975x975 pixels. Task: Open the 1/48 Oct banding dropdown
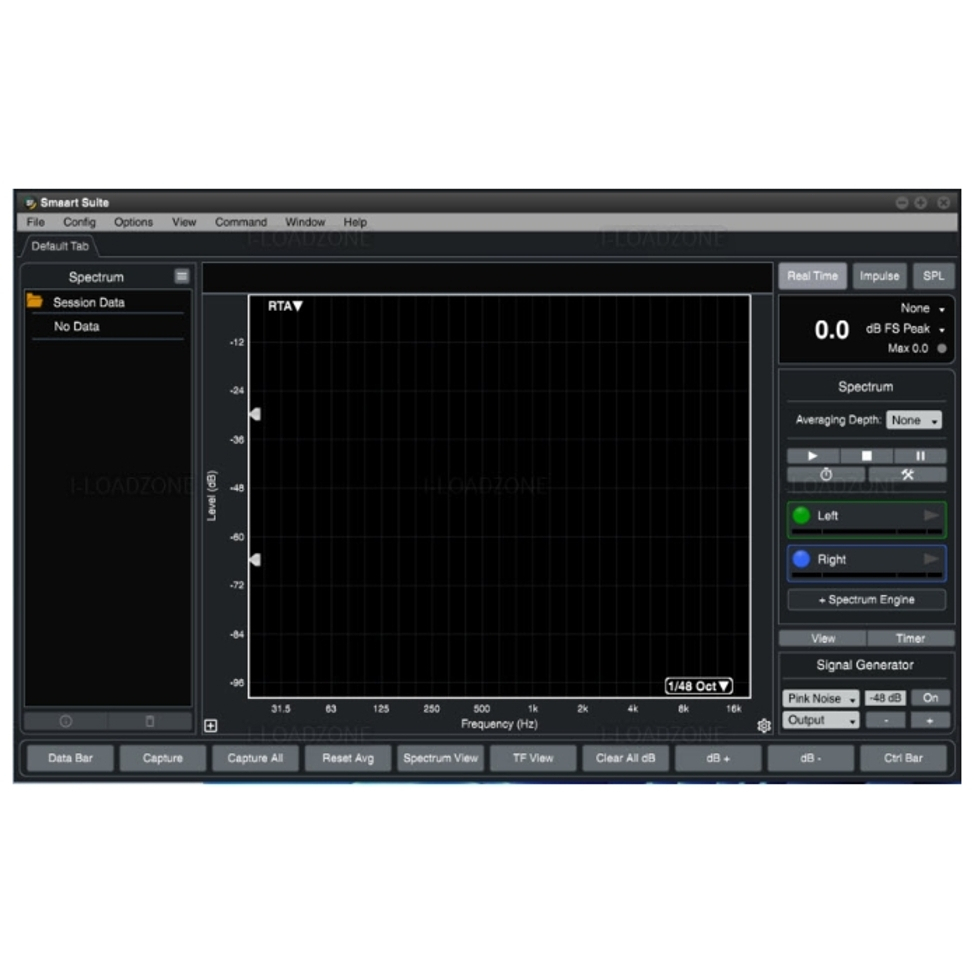tap(698, 686)
